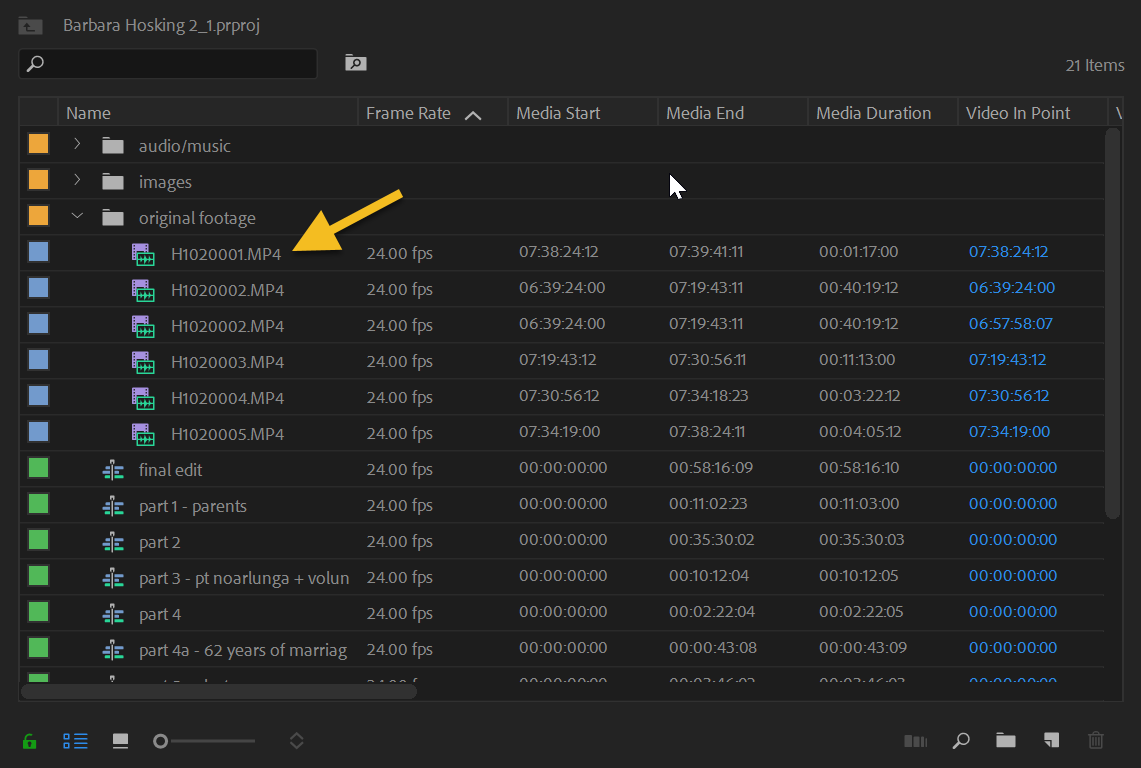Image resolution: width=1141 pixels, height=768 pixels.
Task: Open the New Item menu icon
Action: point(1051,741)
